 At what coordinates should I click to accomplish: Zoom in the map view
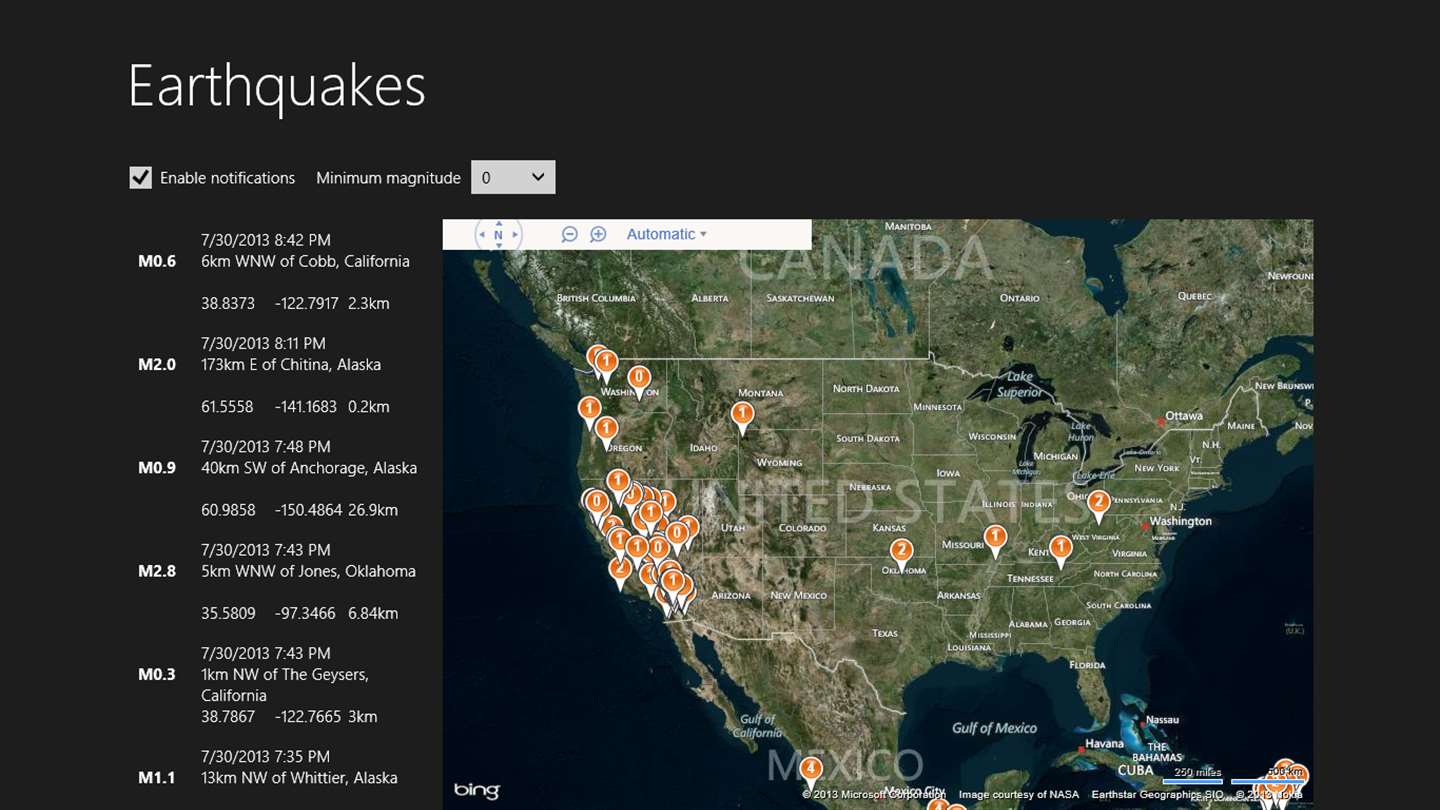click(598, 234)
